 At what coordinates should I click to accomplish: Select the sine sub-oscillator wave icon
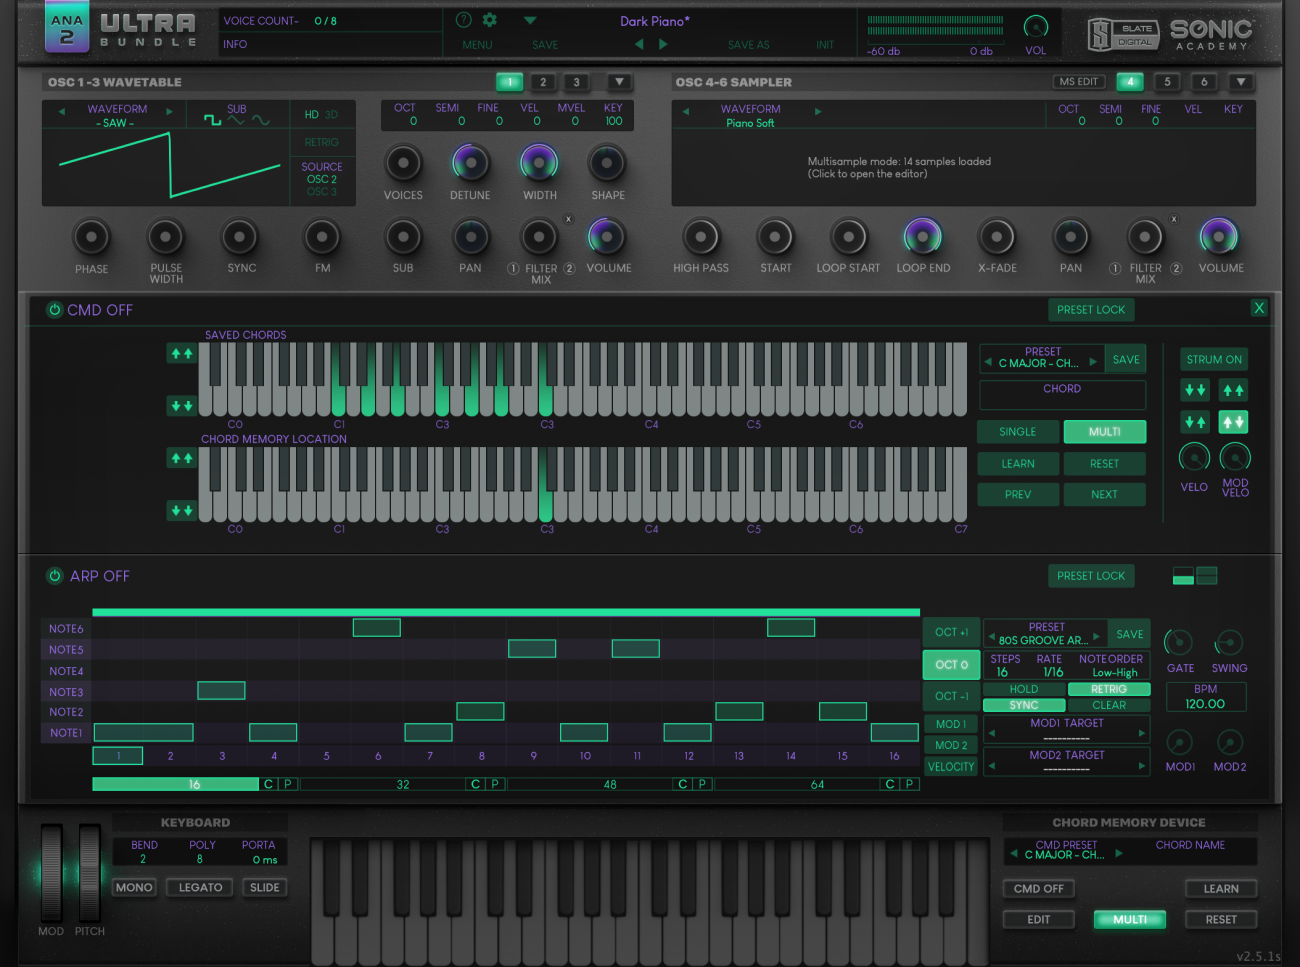point(260,121)
